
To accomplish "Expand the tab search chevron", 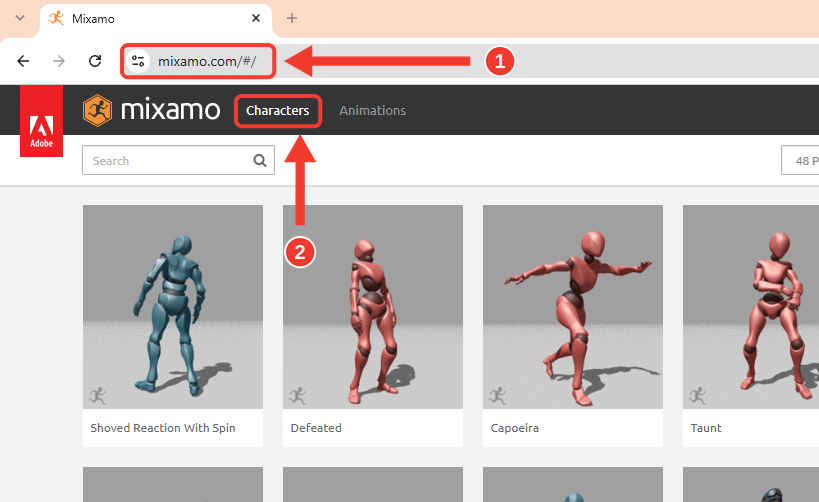I will pyautogui.click(x=20, y=18).
